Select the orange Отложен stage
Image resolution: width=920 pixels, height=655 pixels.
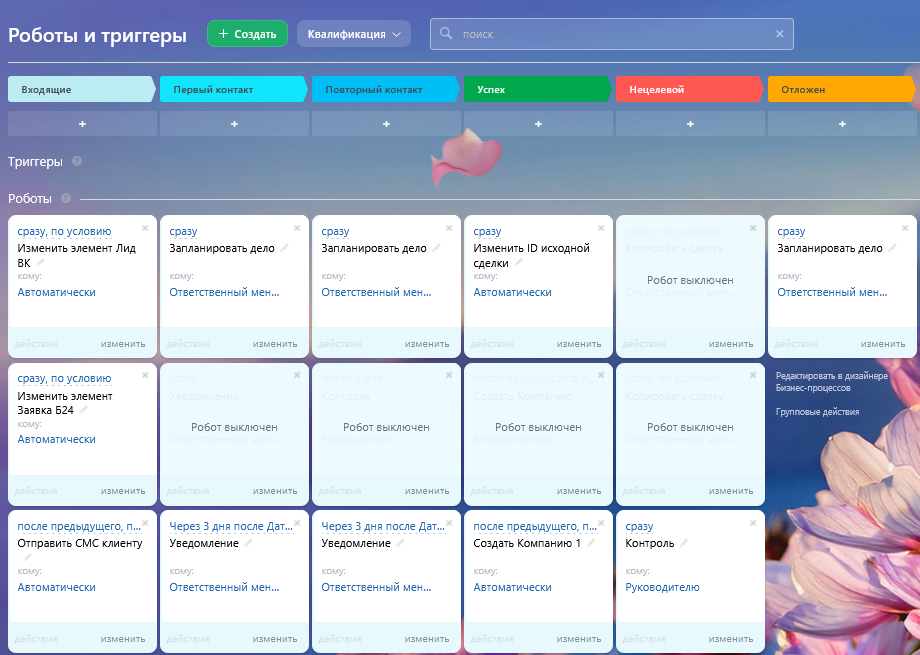coord(842,89)
